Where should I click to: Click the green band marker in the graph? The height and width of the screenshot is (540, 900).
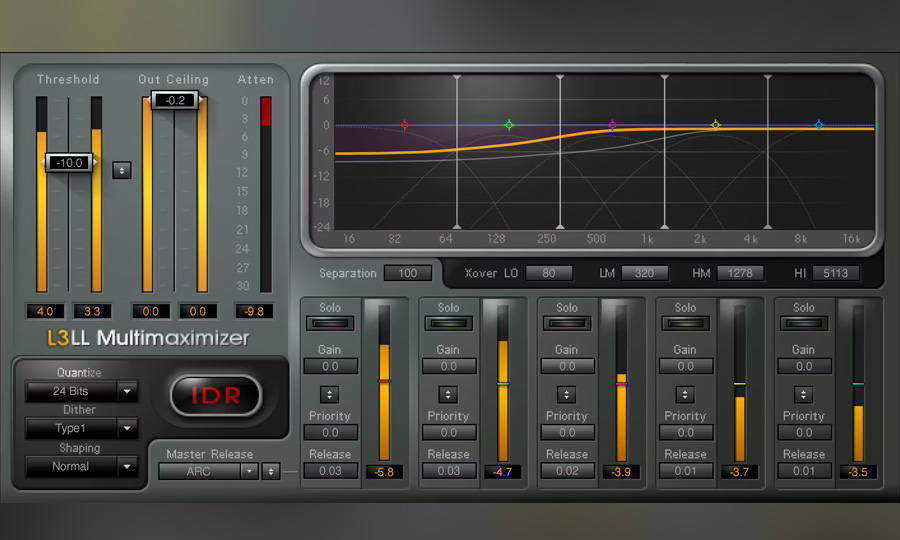pyautogui.click(x=509, y=125)
